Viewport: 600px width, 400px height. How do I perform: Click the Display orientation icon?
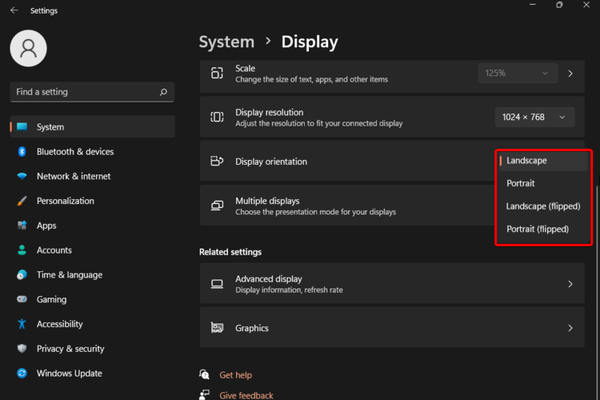217,161
